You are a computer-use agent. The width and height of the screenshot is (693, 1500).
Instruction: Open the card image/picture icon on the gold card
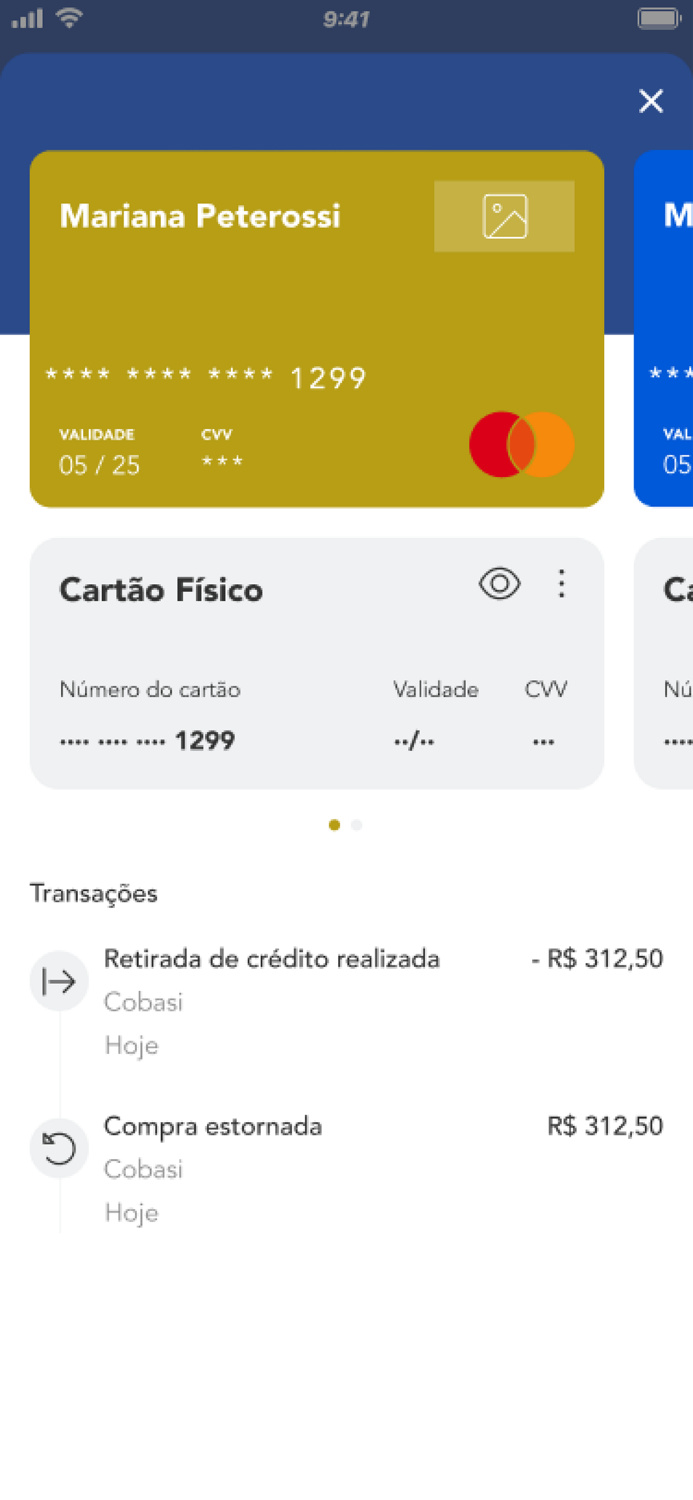tap(504, 216)
